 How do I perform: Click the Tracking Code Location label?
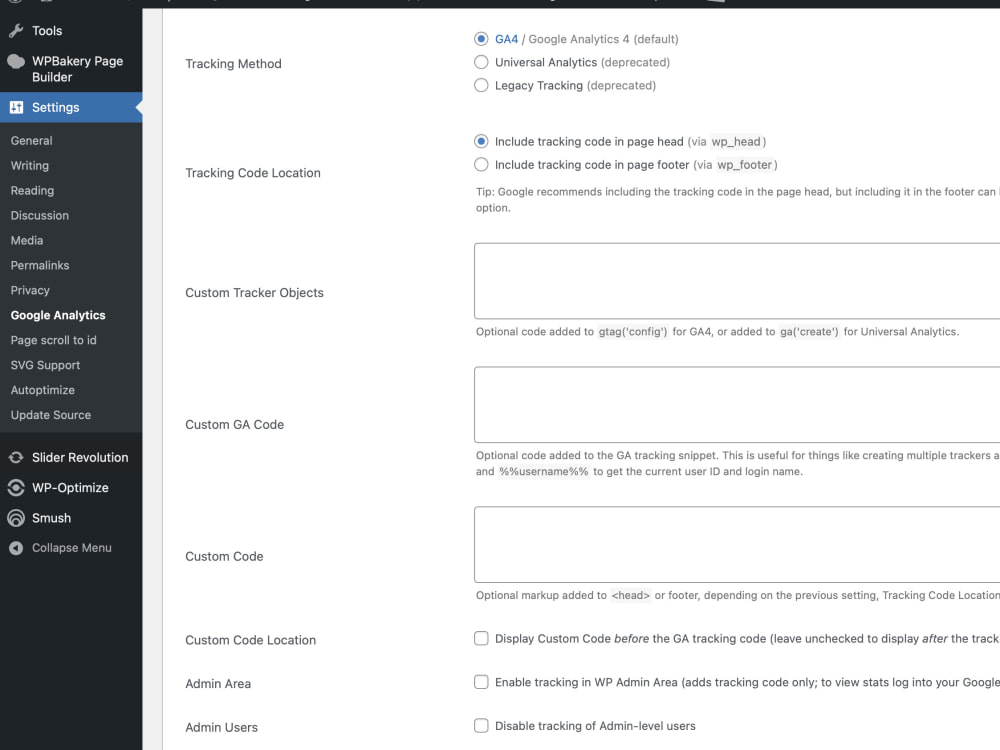[x=253, y=173]
